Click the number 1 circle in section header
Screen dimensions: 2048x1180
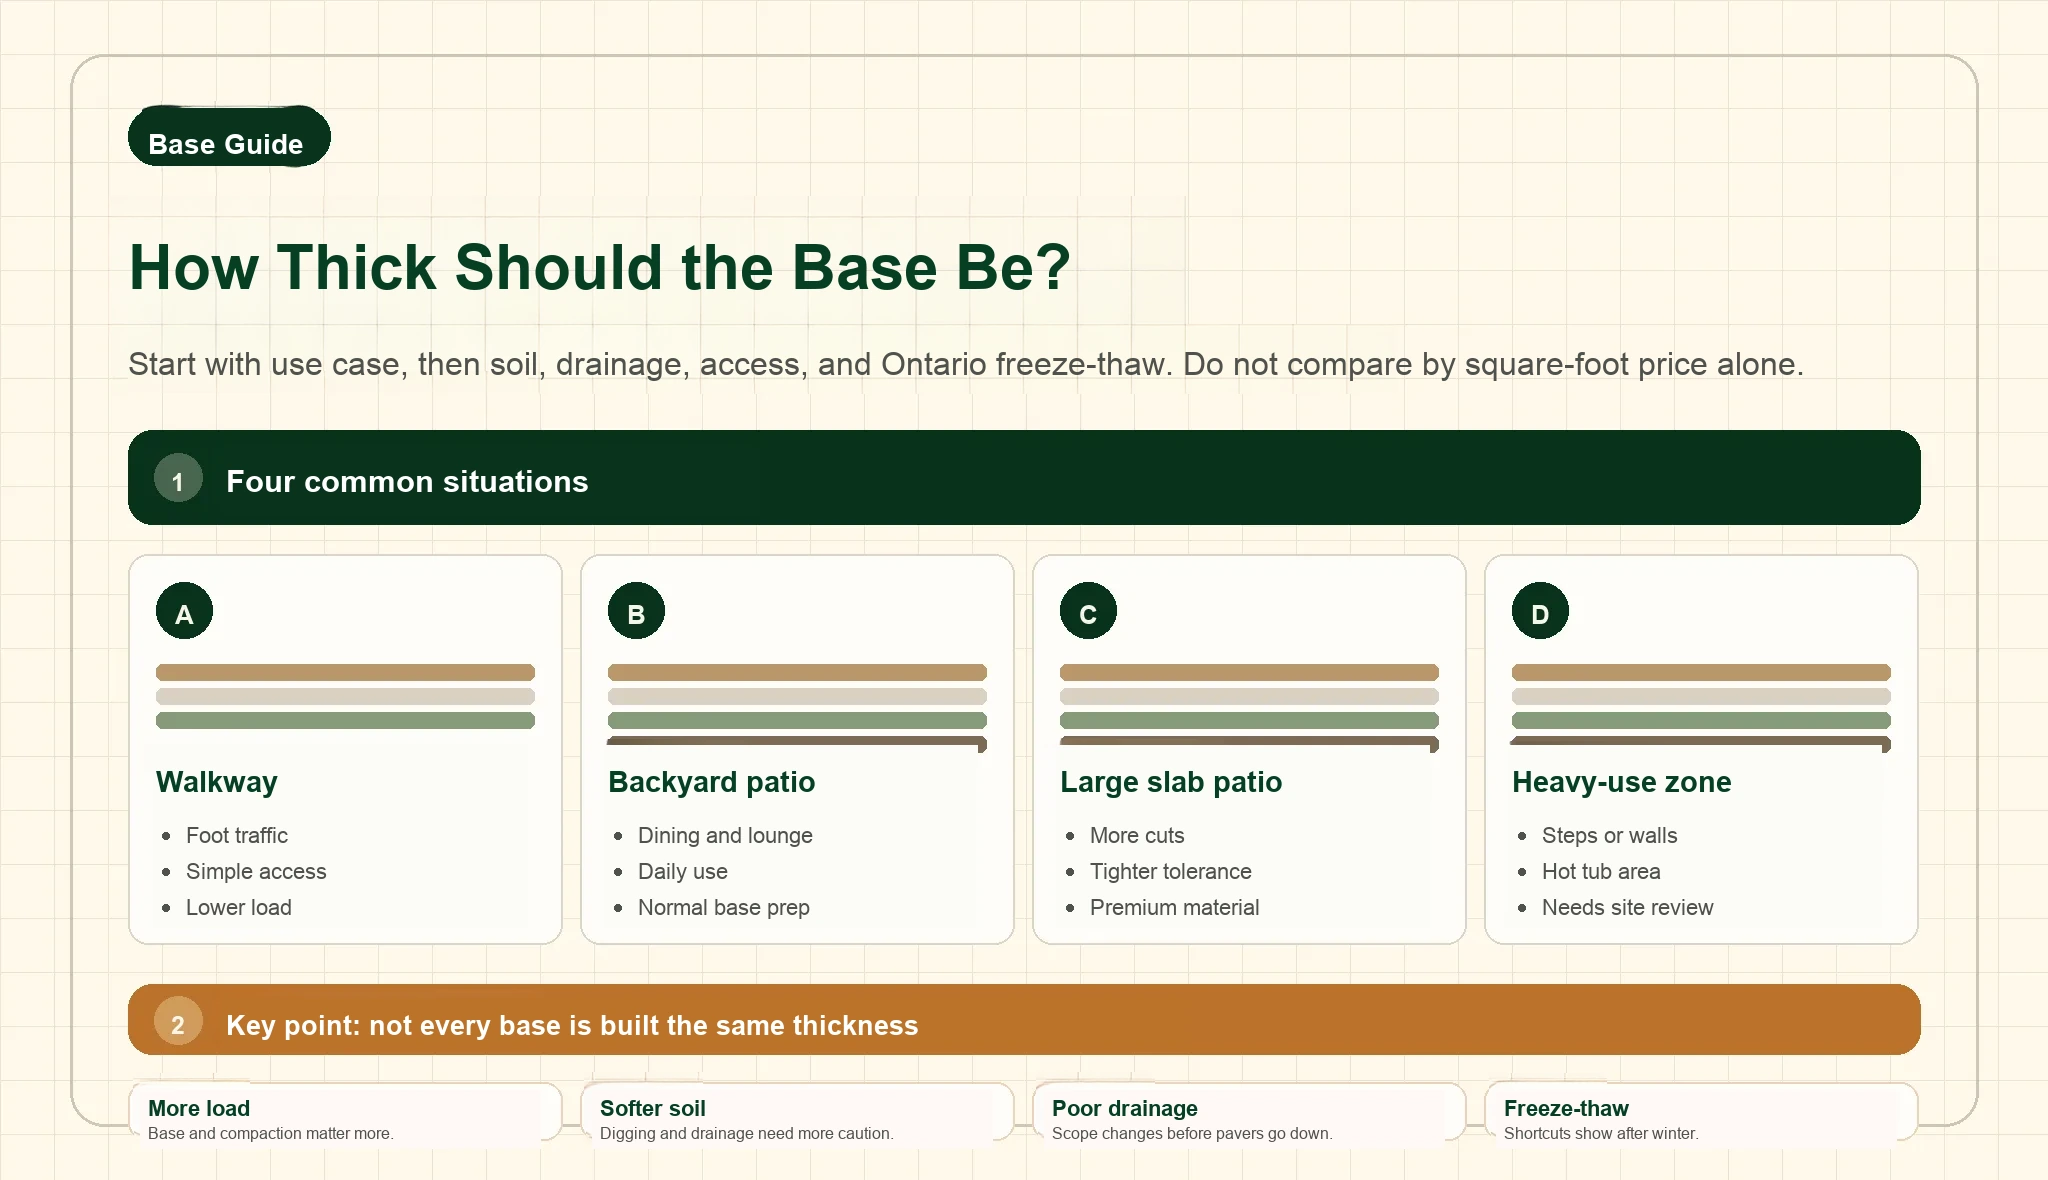pos(178,478)
